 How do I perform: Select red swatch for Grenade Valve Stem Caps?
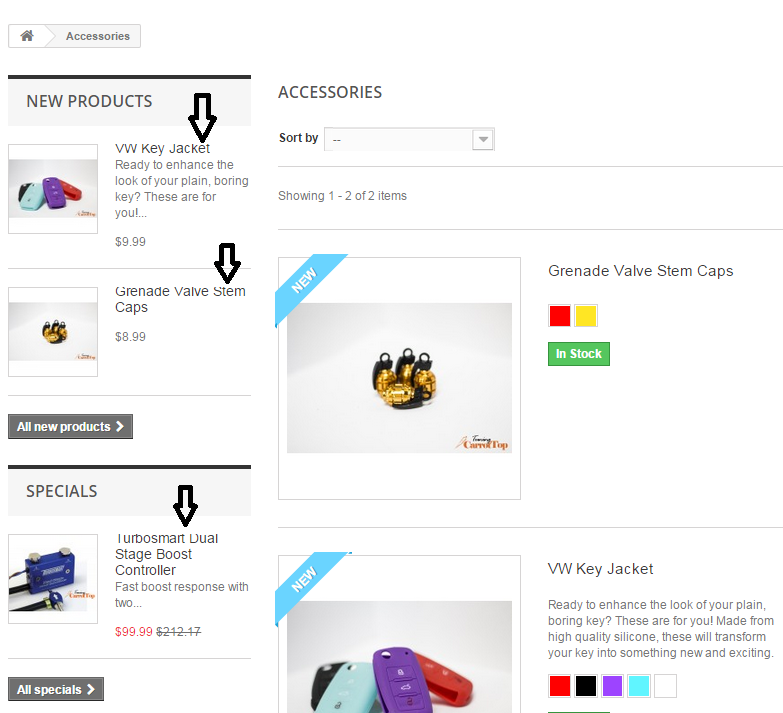[x=560, y=316]
